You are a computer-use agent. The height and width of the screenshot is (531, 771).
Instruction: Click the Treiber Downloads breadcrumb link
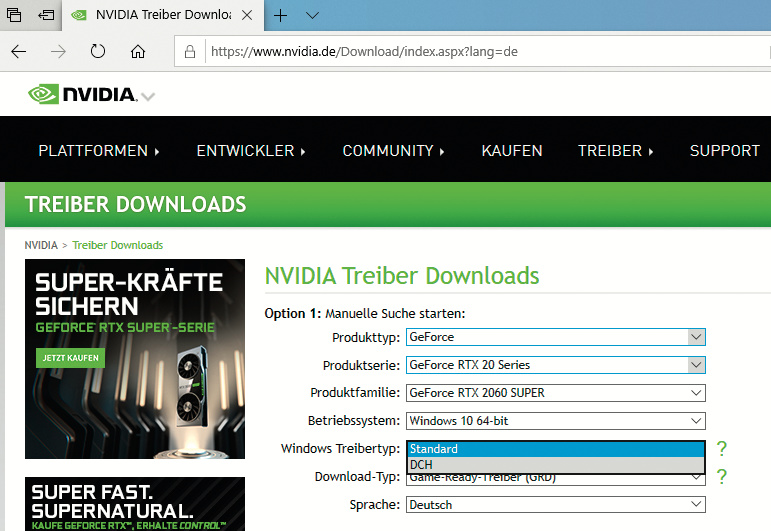[x=118, y=245]
